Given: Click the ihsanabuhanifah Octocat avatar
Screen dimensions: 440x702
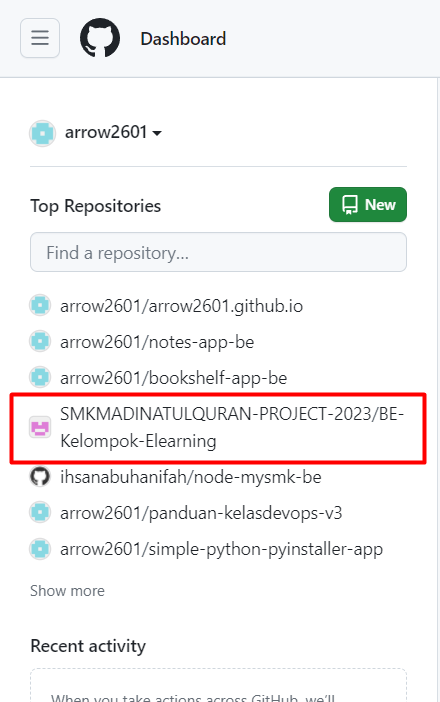Looking at the screenshot, I should (x=40, y=477).
